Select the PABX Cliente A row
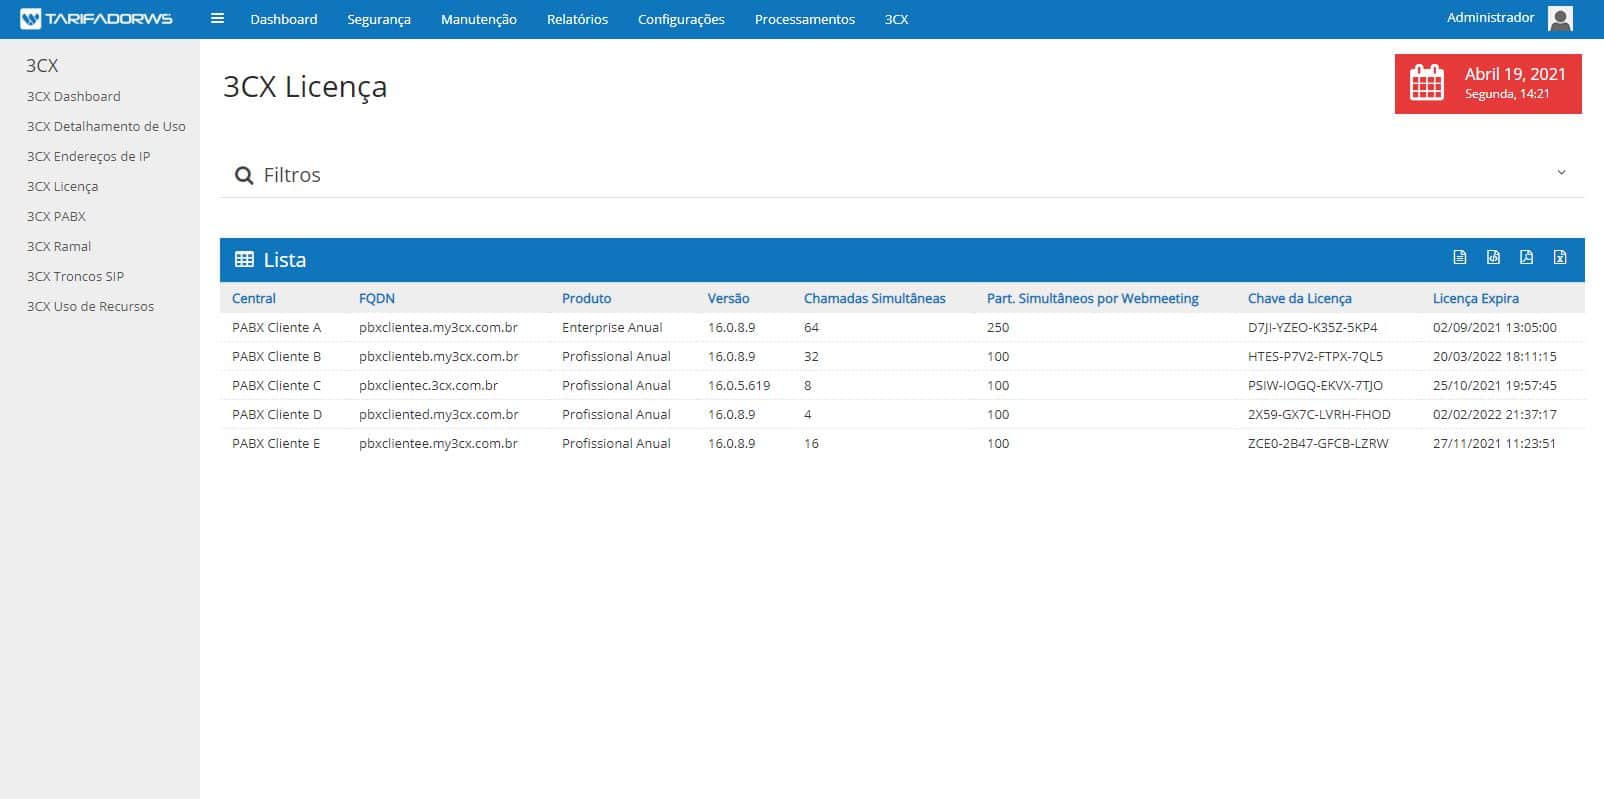This screenshot has width=1604, height=799. 902,327
